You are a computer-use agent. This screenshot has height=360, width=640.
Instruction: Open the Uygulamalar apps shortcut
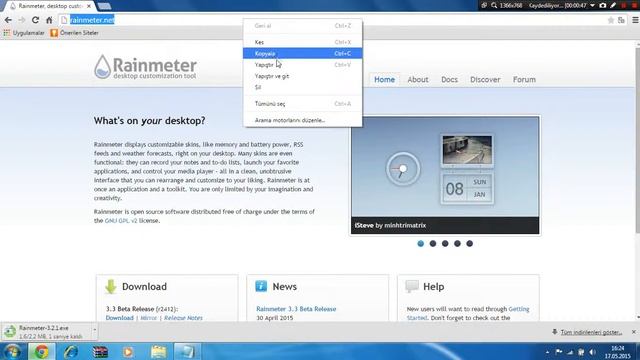pos(24,33)
